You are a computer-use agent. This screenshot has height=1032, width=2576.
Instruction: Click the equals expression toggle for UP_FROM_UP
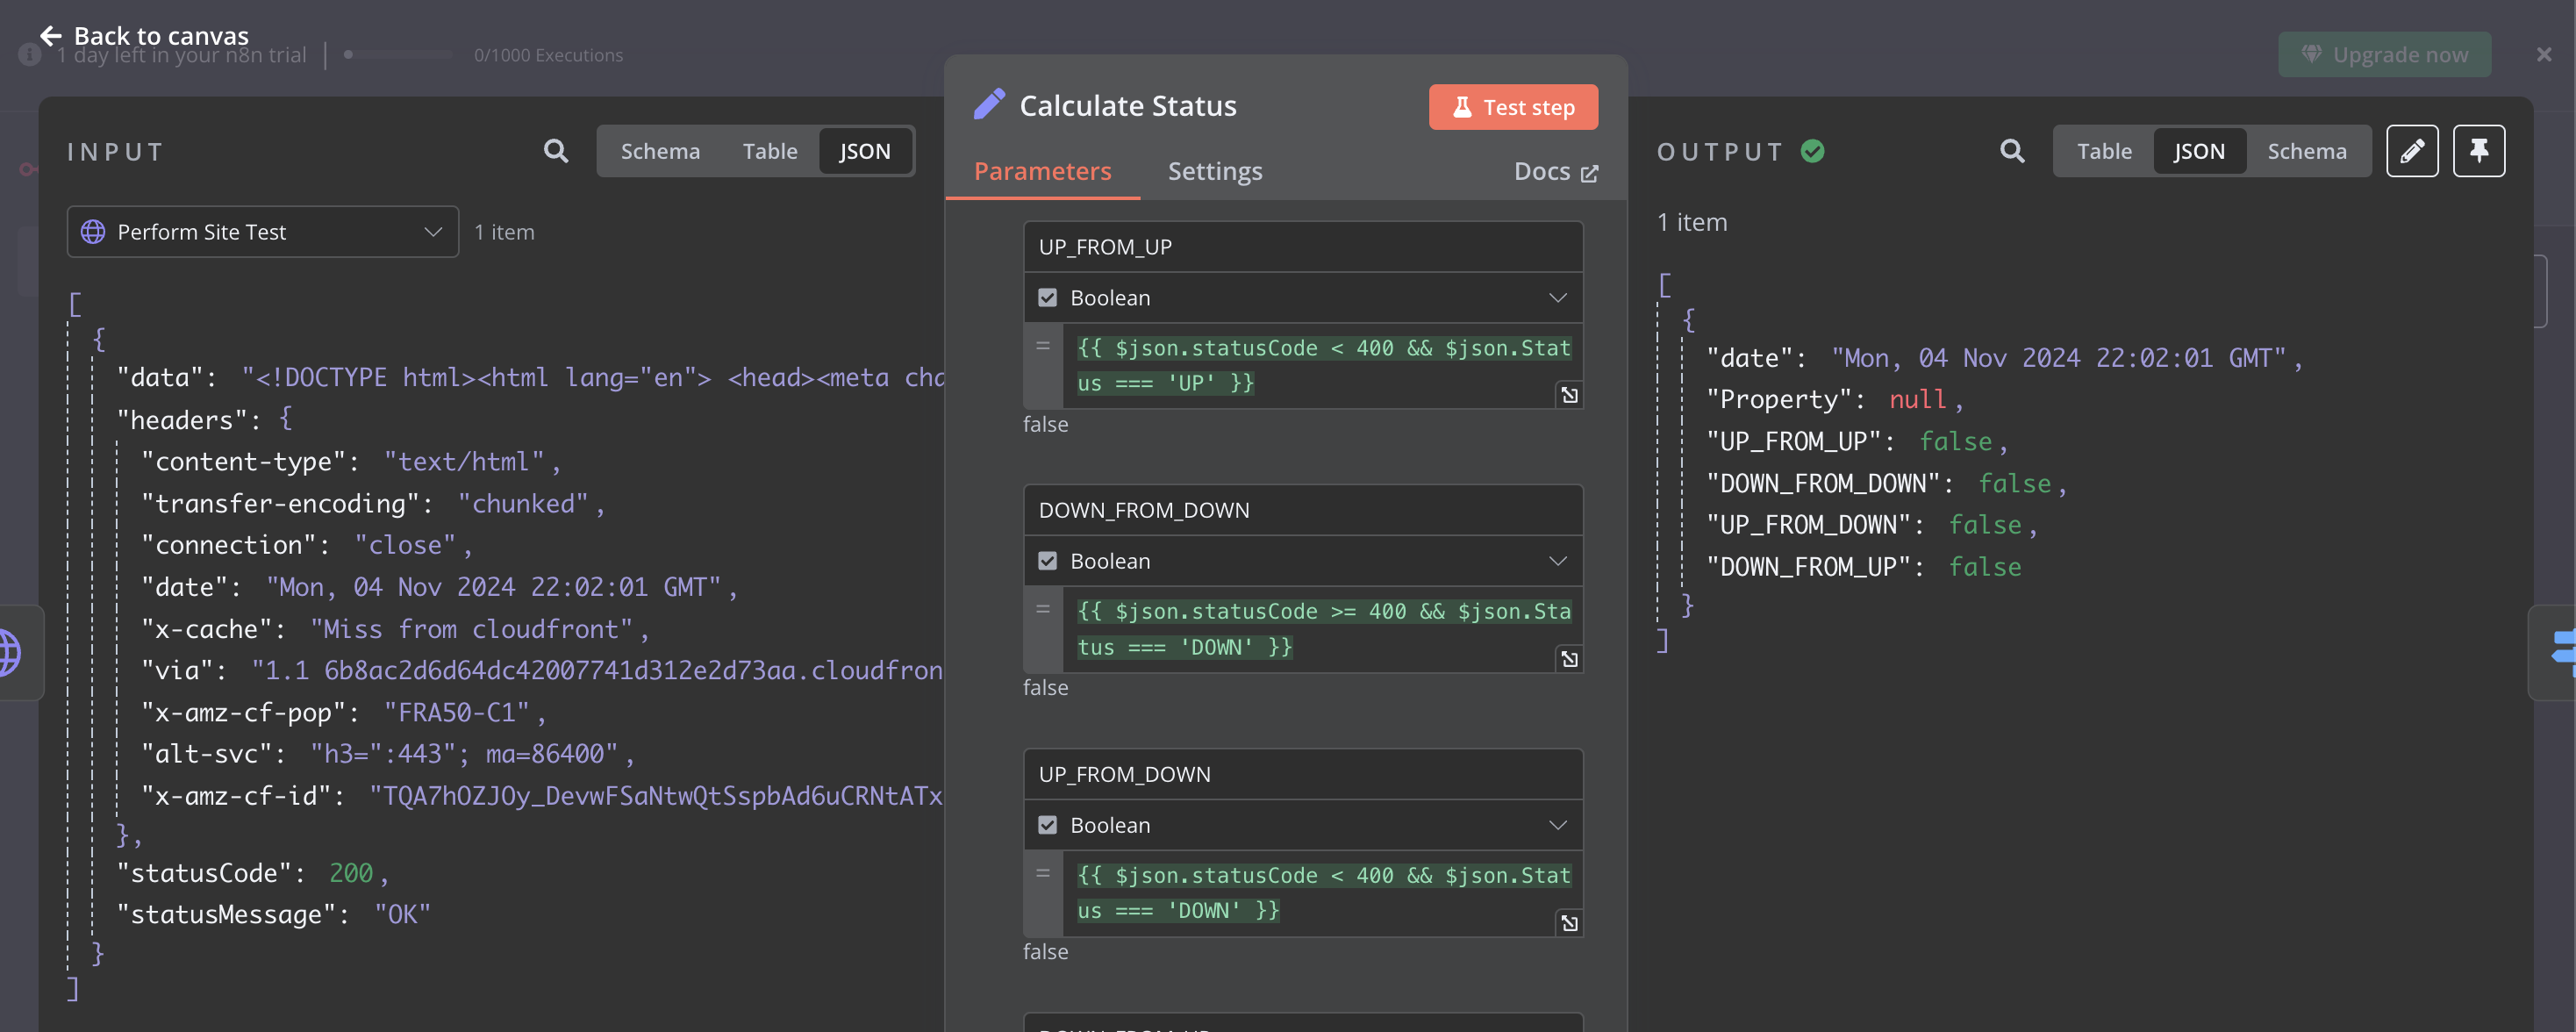click(1043, 346)
